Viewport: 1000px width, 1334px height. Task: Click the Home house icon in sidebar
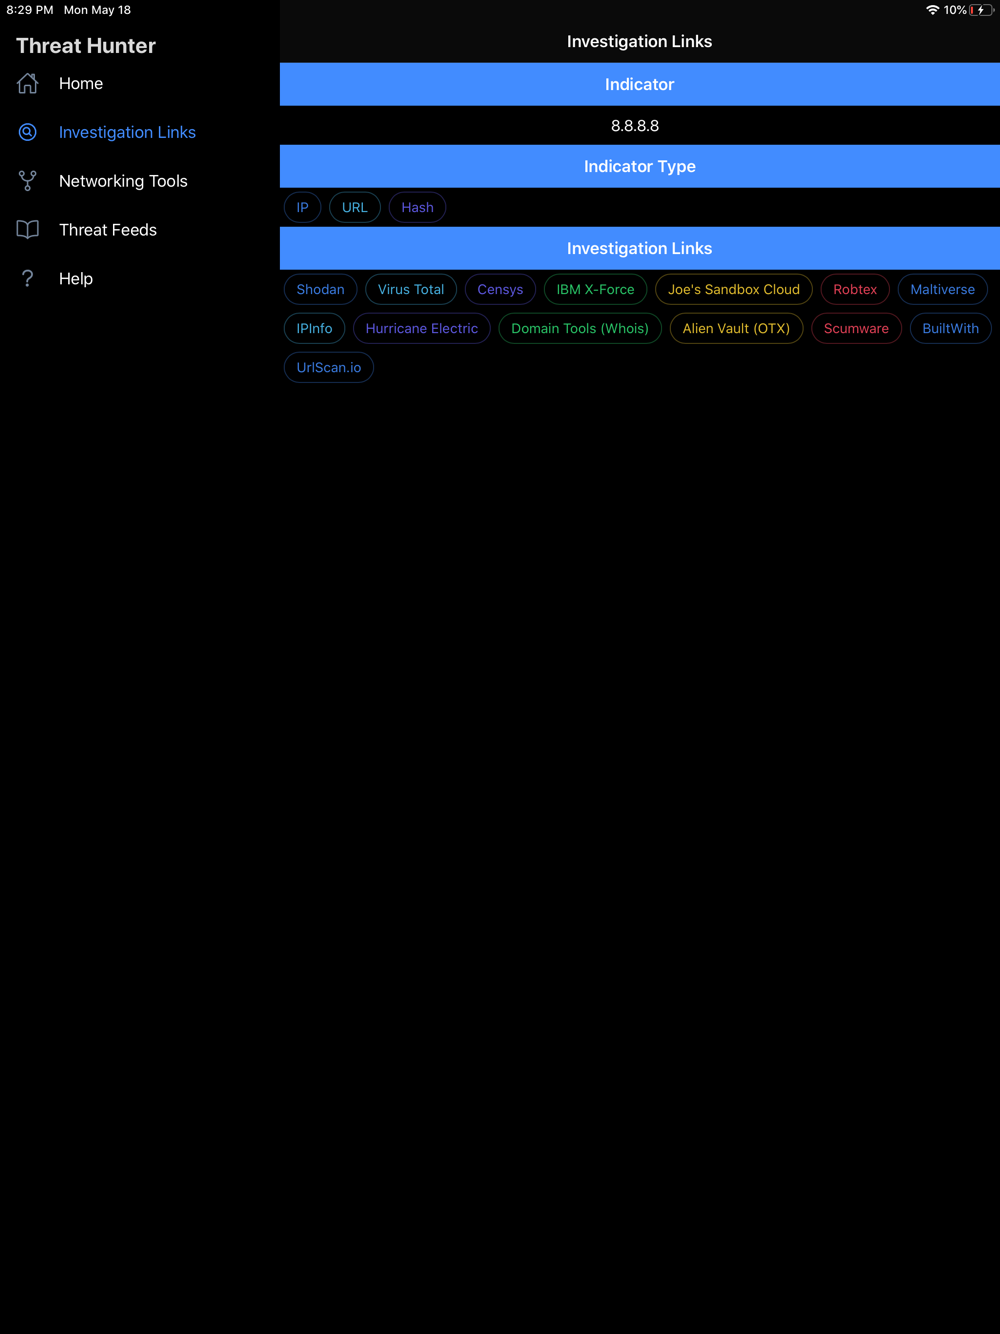pyautogui.click(x=28, y=84)
